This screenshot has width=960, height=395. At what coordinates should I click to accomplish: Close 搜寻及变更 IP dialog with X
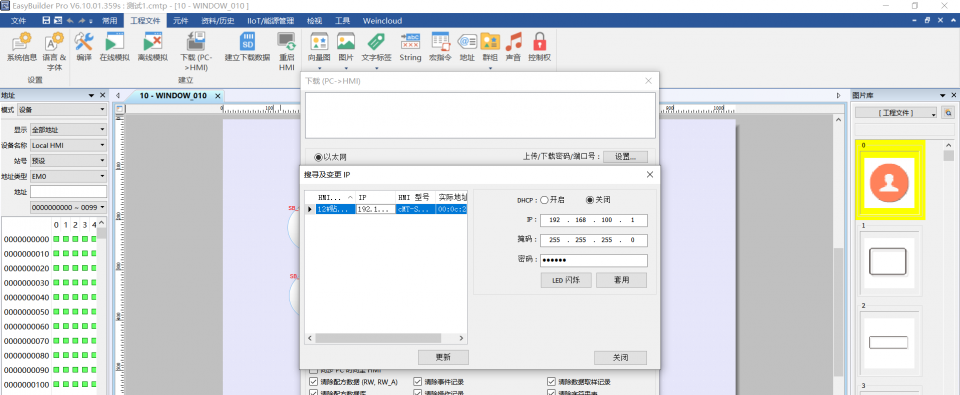pos(649,175)
